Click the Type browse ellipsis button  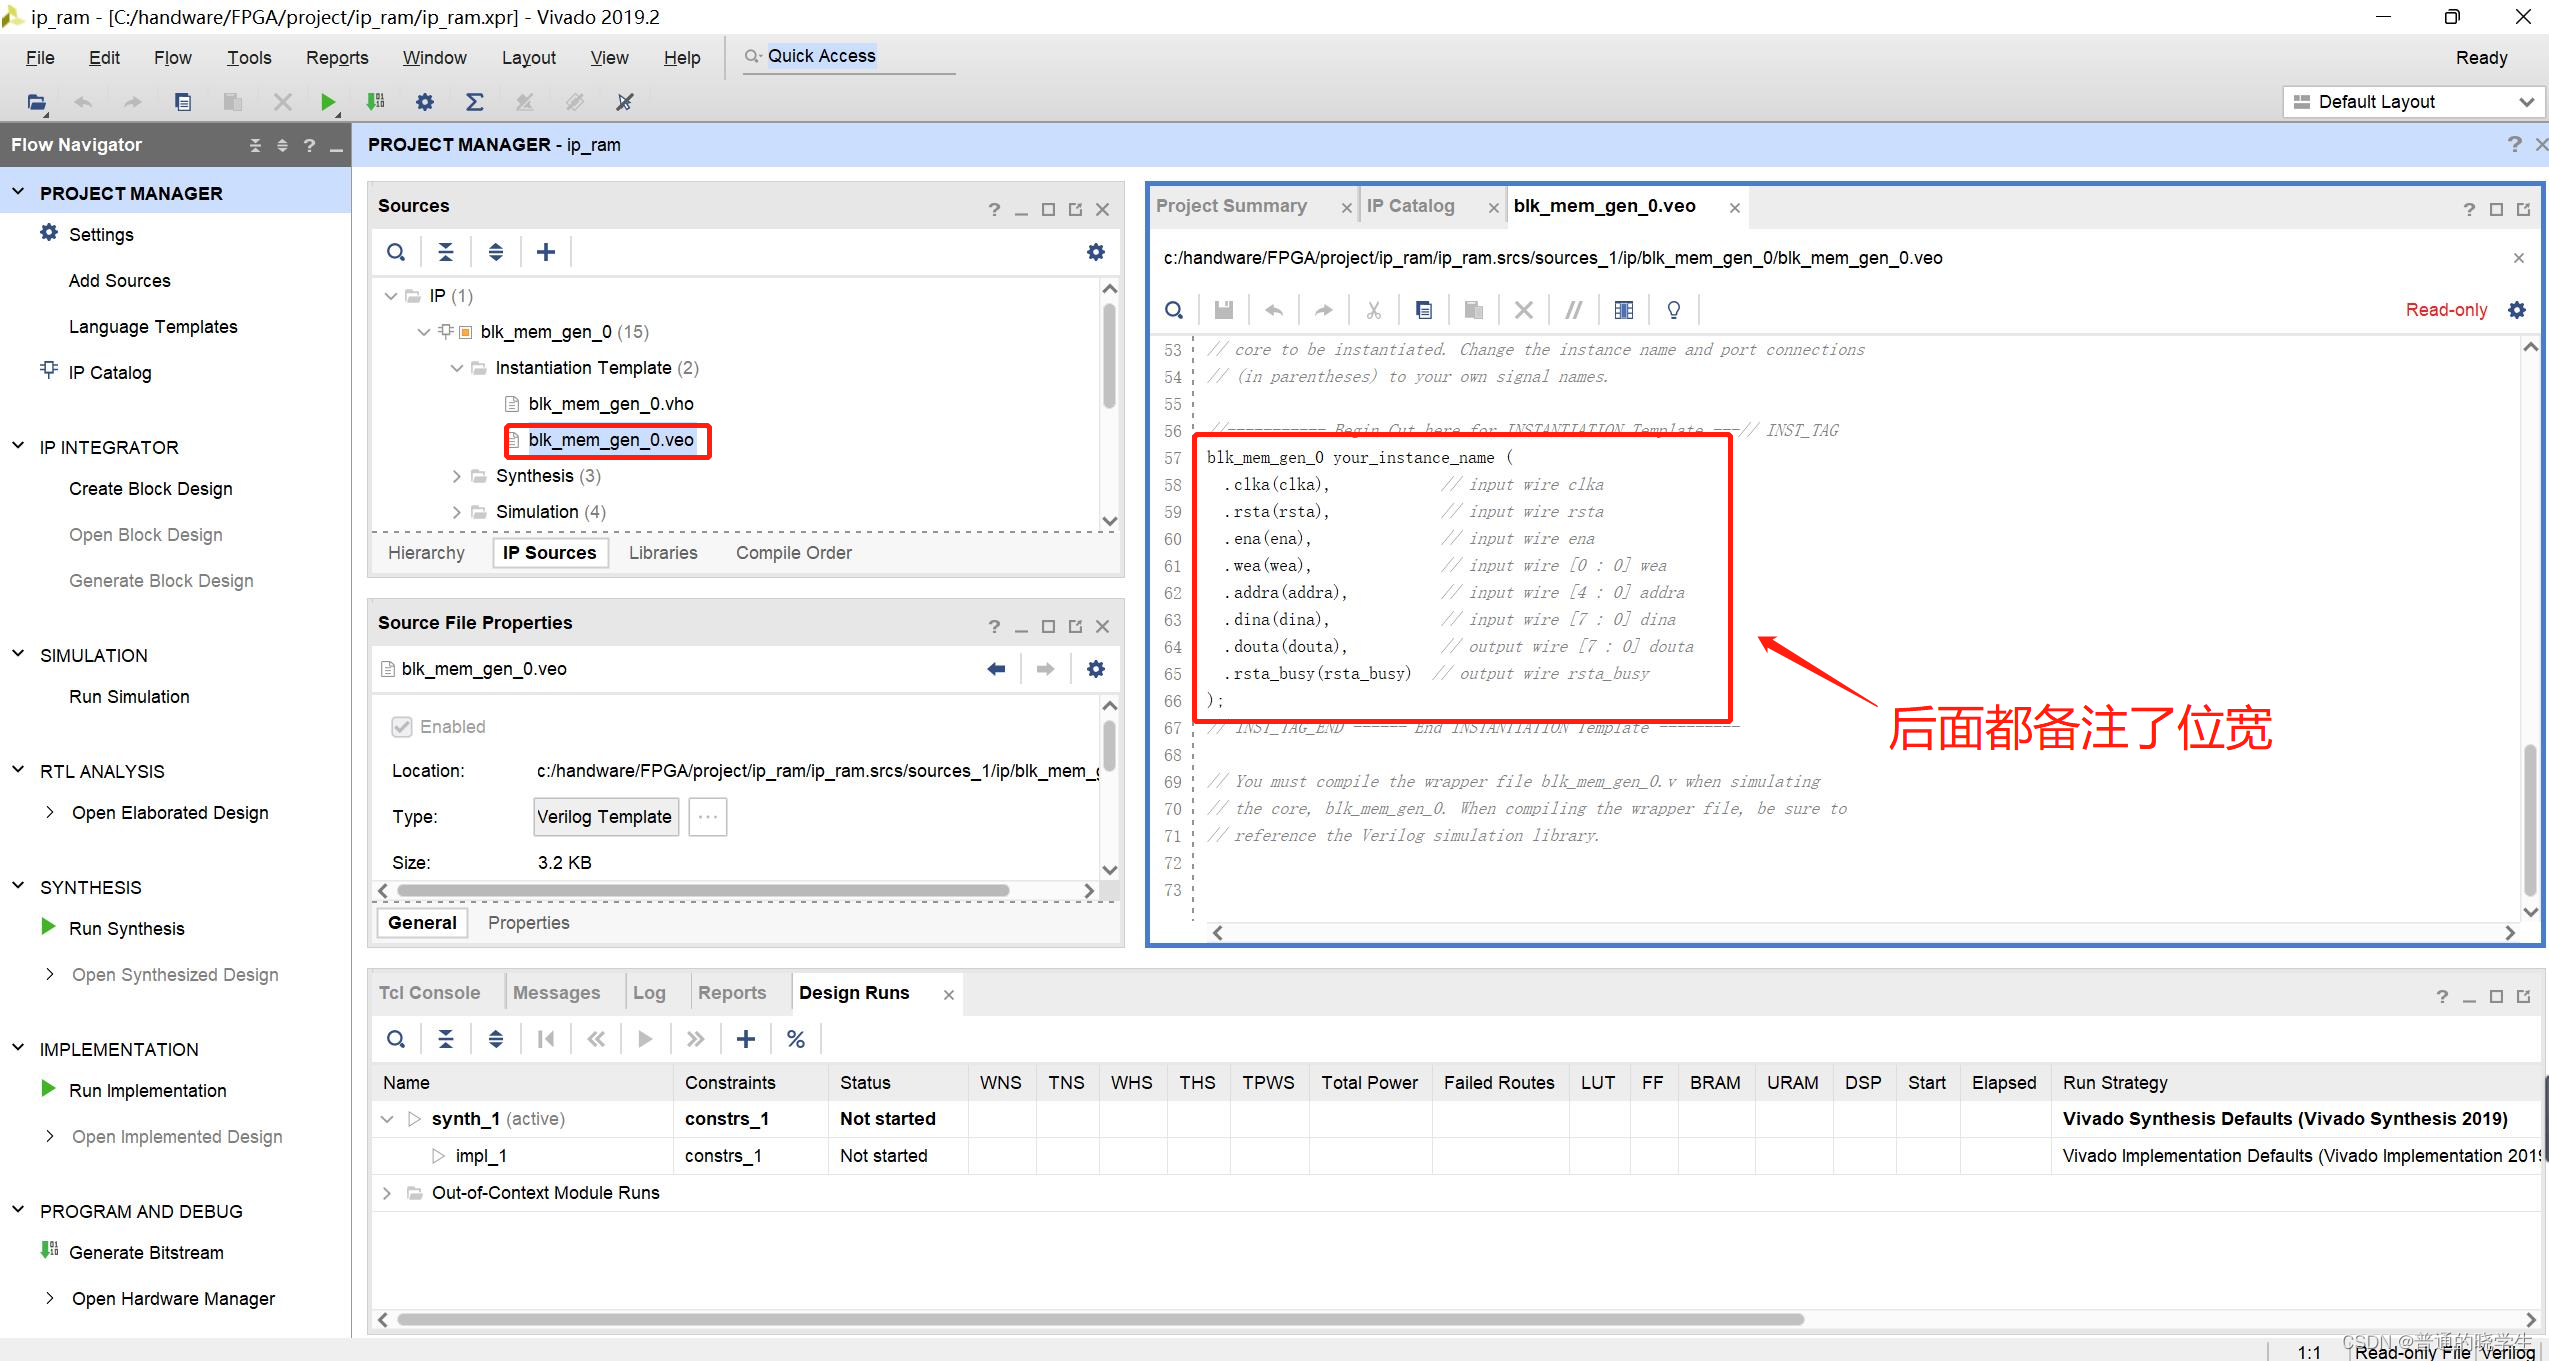click(x=707, y=817)
